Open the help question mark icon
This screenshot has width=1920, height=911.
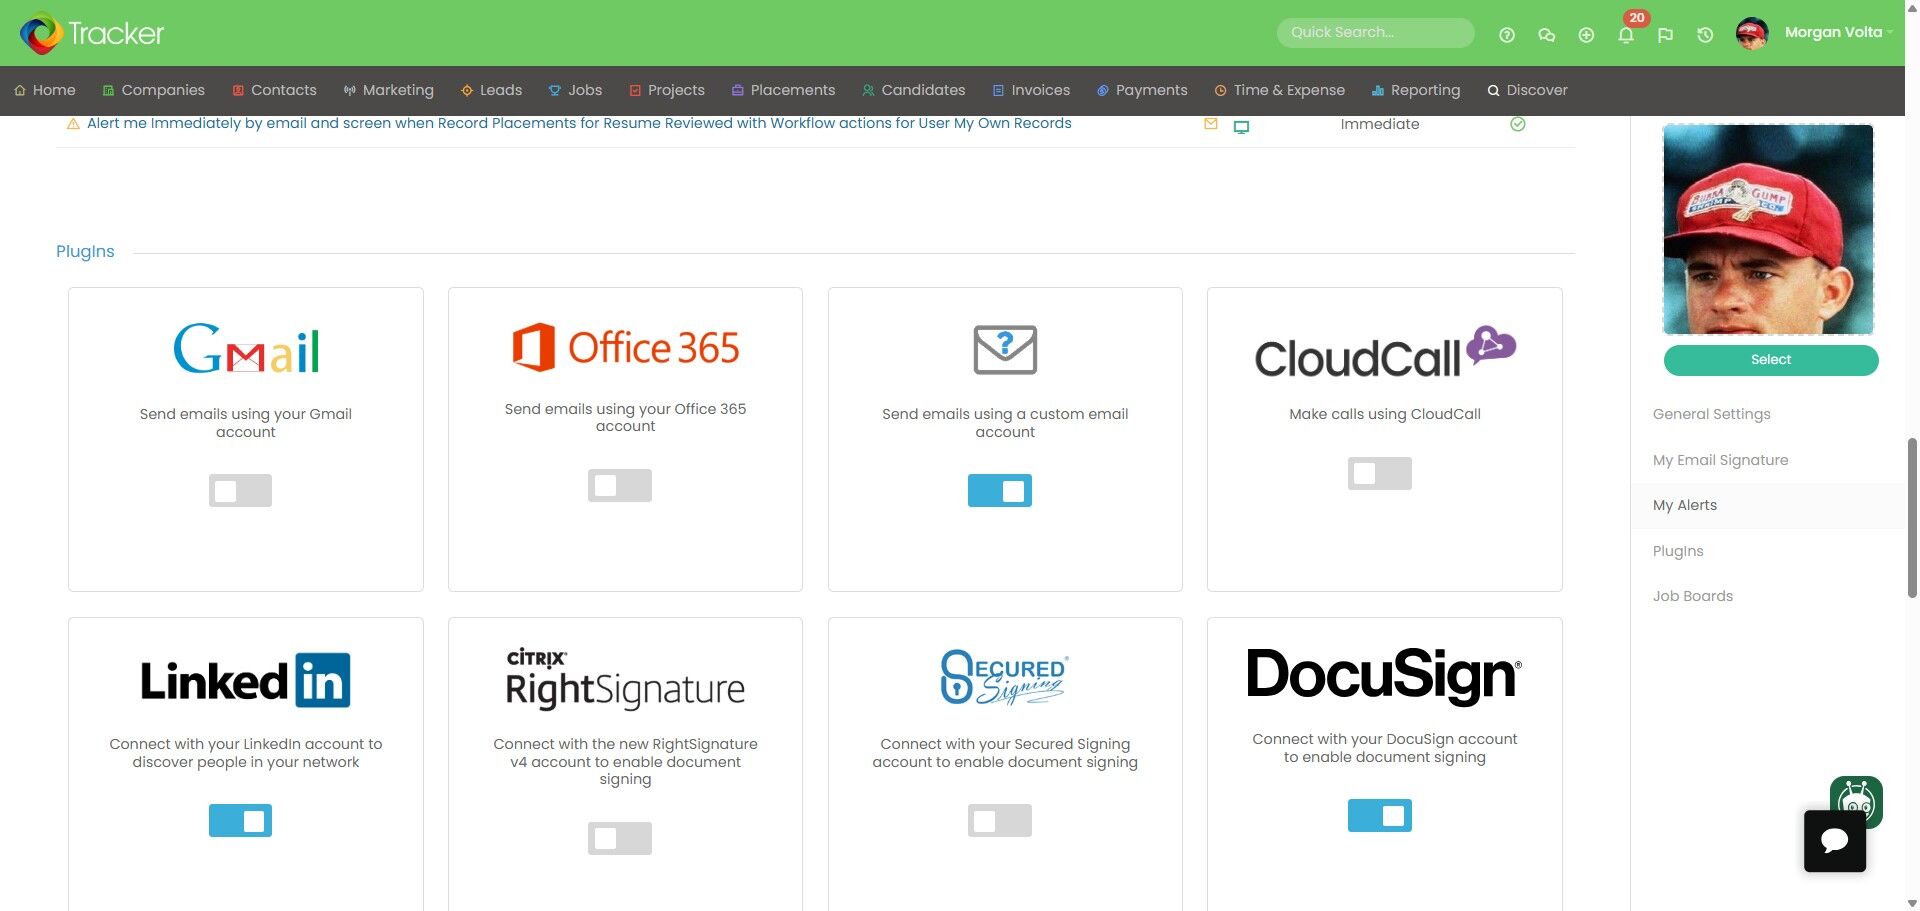1507,35
